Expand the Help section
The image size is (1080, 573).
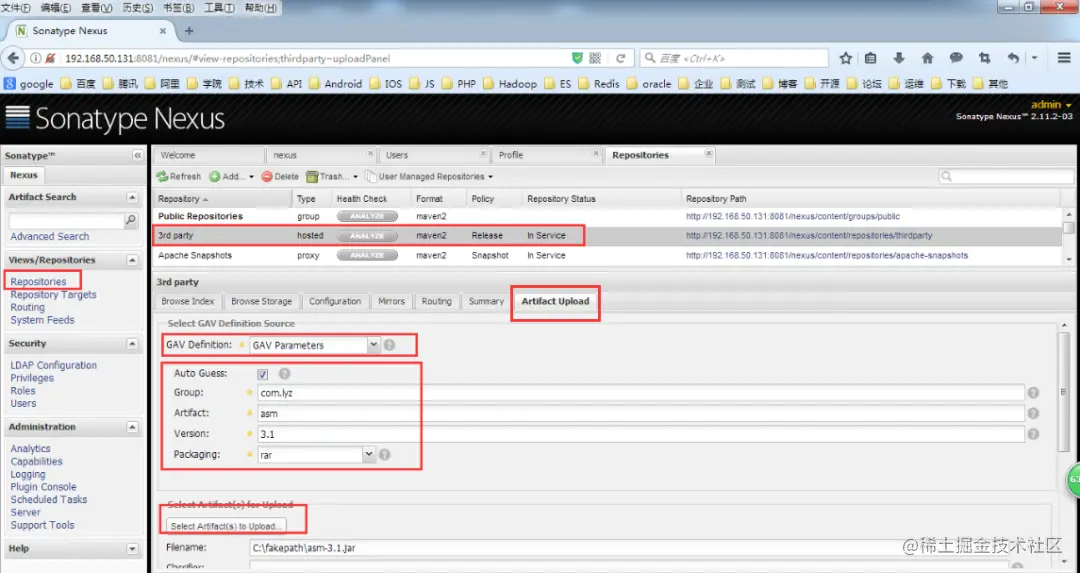(x=132, y=549)
